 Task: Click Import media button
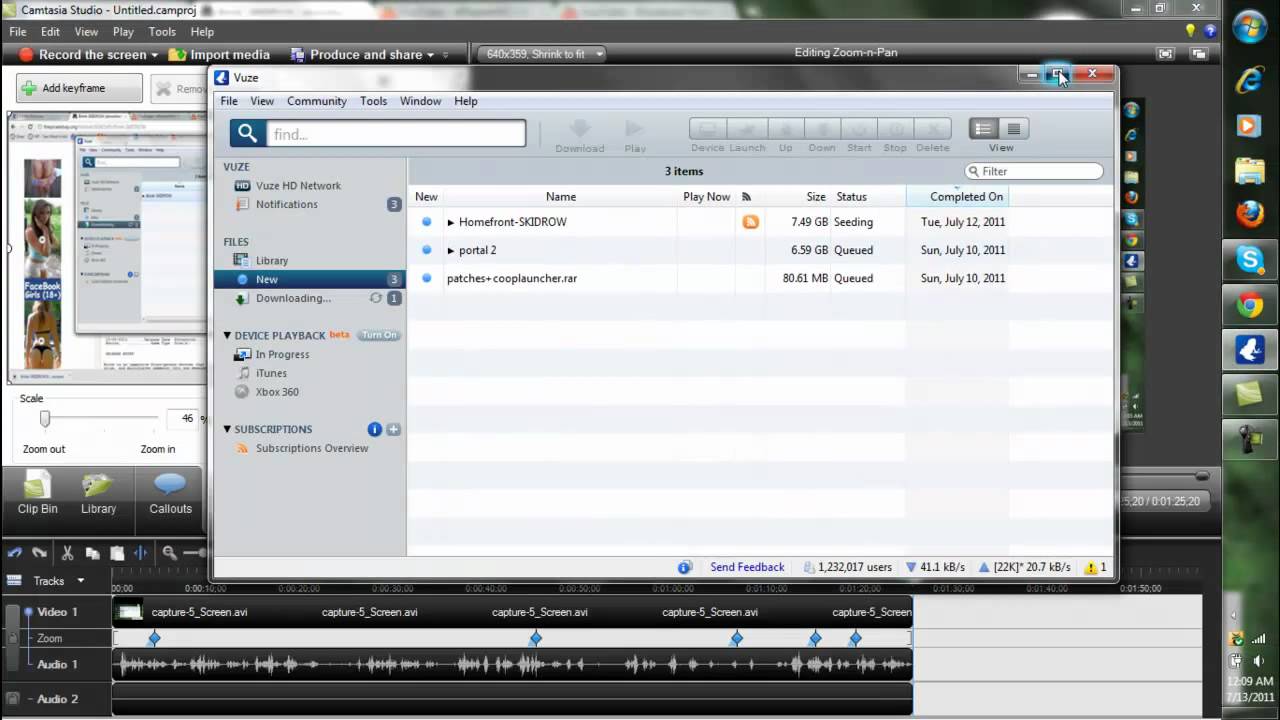[220, 55]
